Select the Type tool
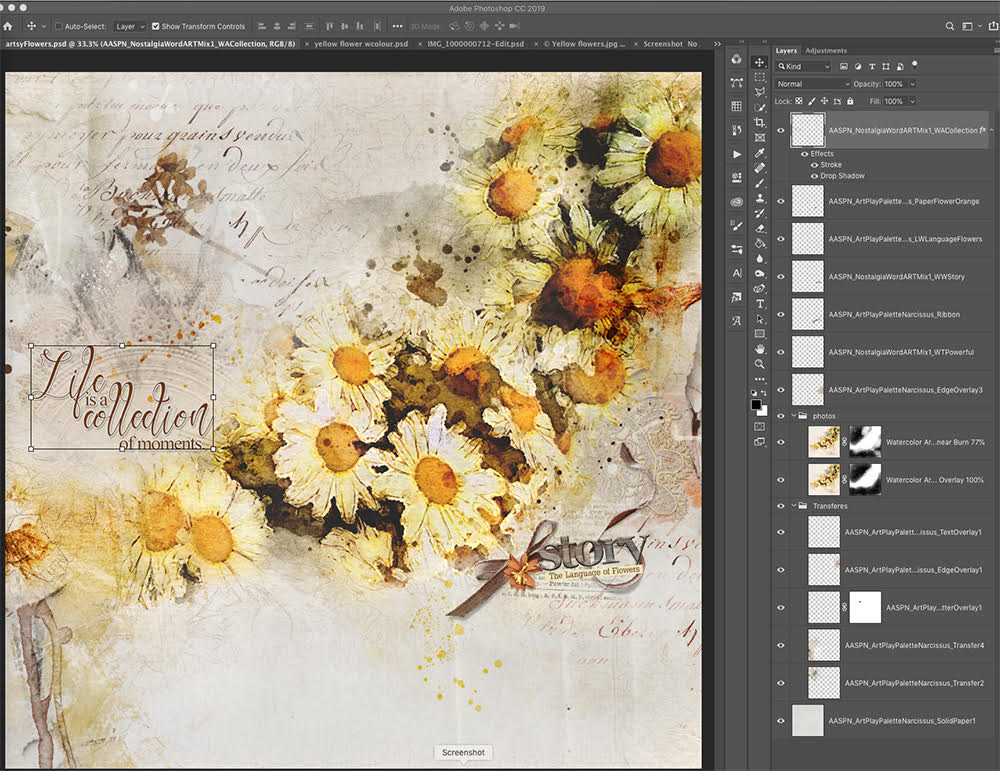Image resolution: width=1000 pixels, height=771 pixels. (759, 304)
